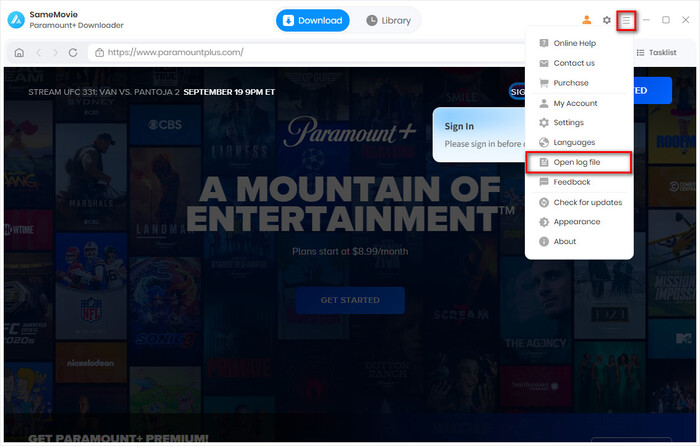Click the Sign In tooltip heading
The width and height of the screenshot is (700, 446).
pos(459,126)
